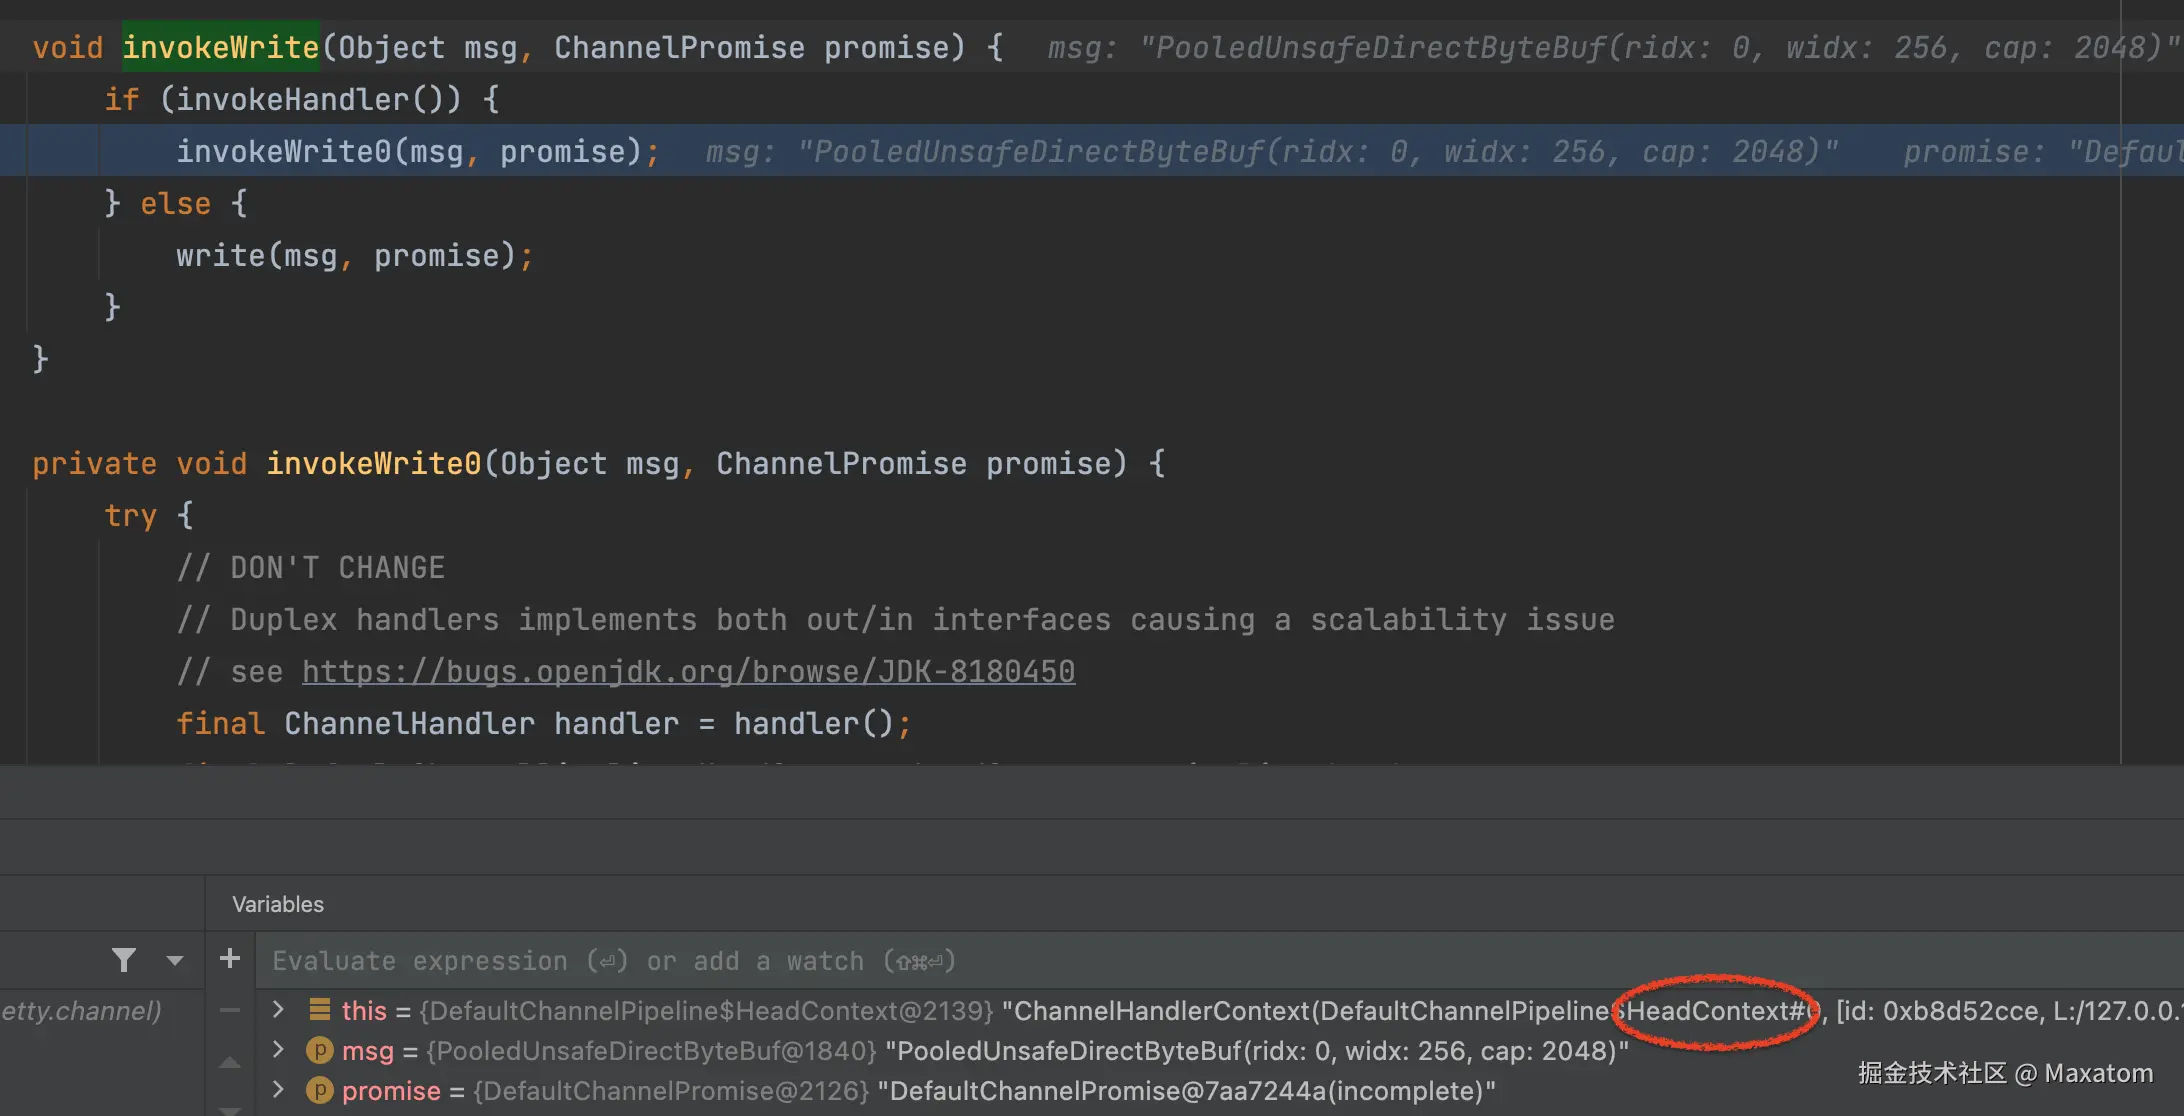Click the minus remove-watch icon
The width and height of the screenshot is (2184, 1116).
[x=230, y=1011]
